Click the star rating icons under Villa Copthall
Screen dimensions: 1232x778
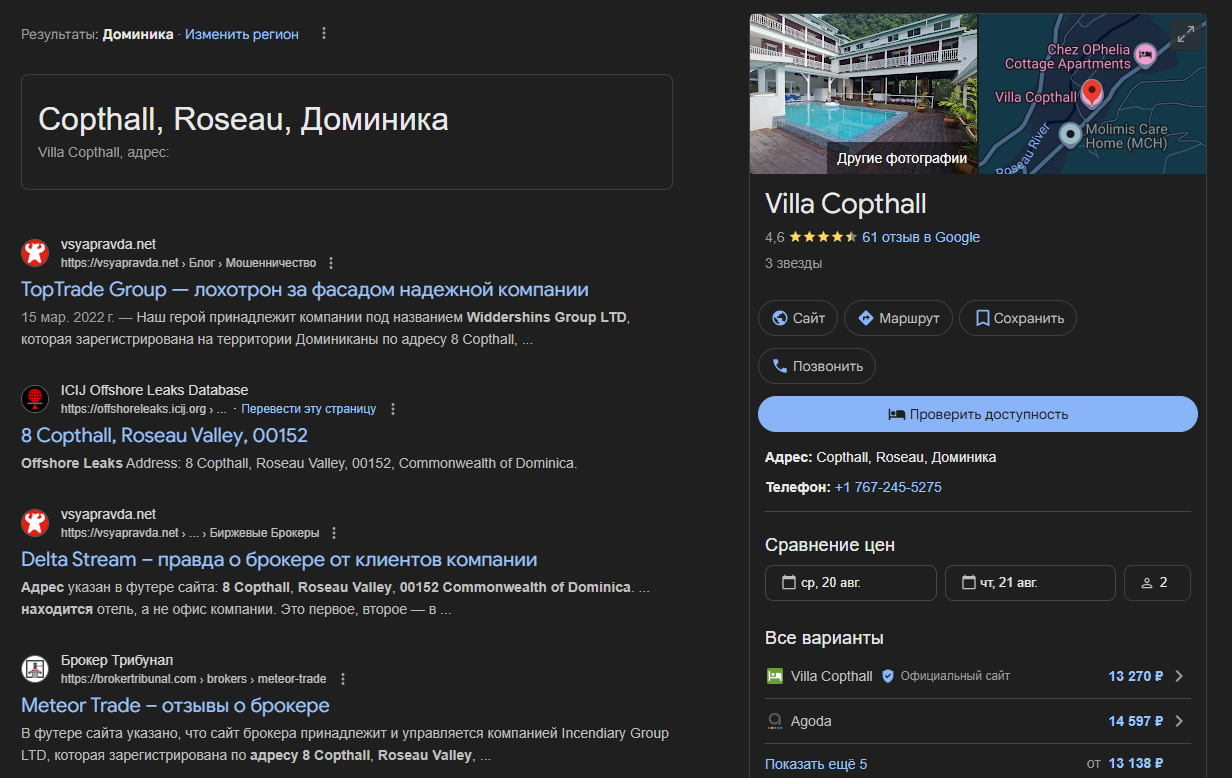[x=823, y=237]
